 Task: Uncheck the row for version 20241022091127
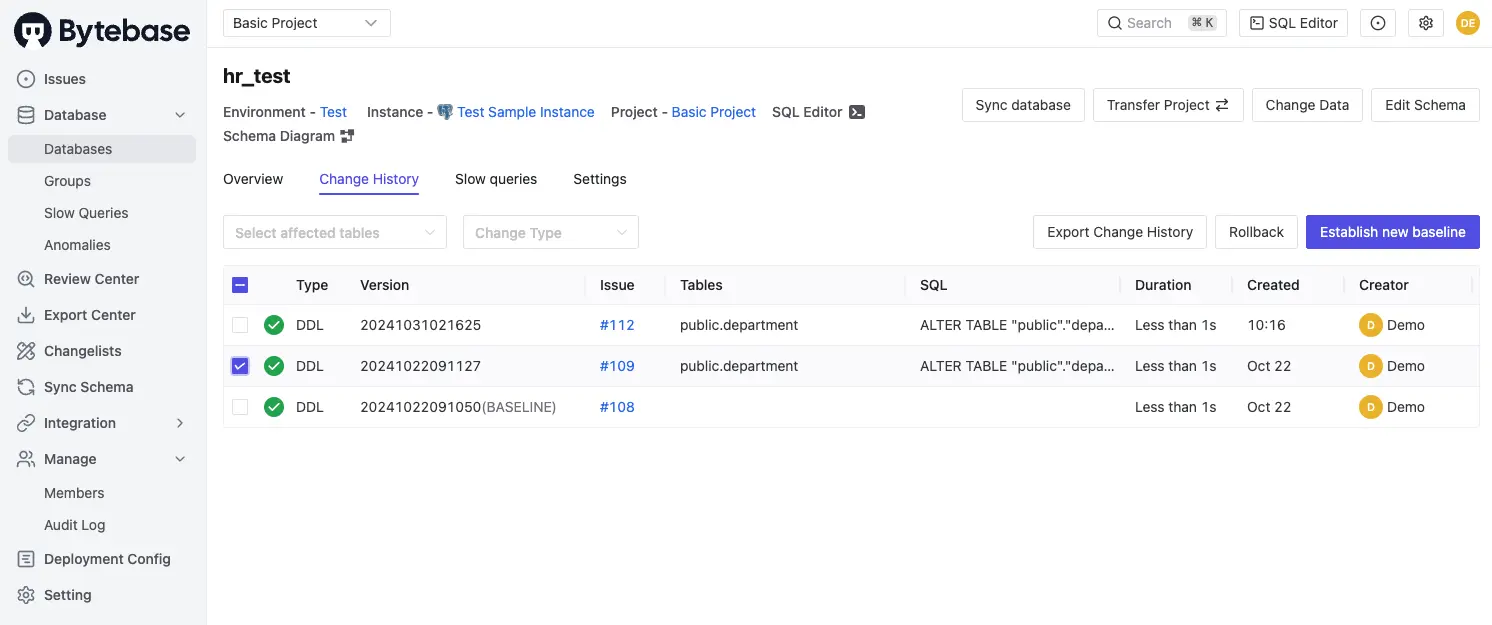pyautogui.click(x=240, y=366)
